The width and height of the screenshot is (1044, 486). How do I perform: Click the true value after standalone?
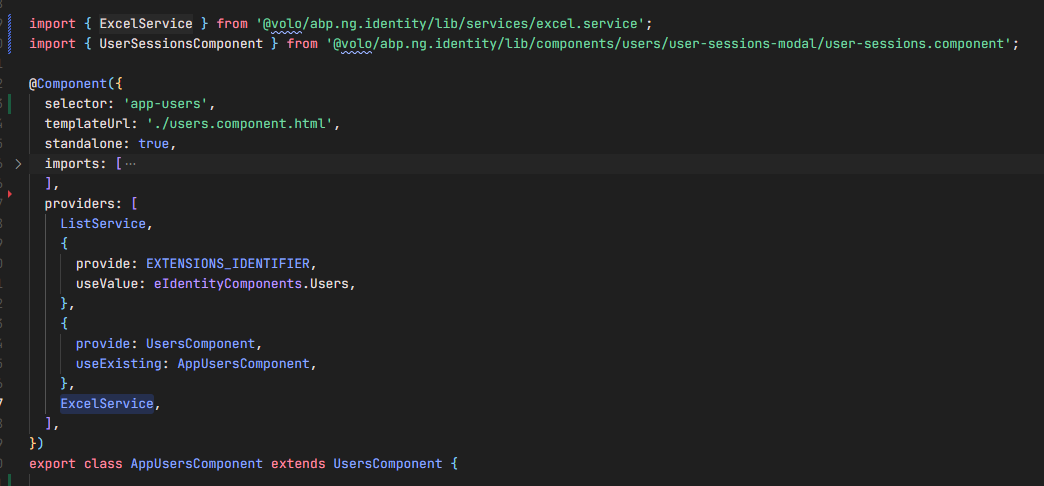pyautogui.click(x=154, y=143)
